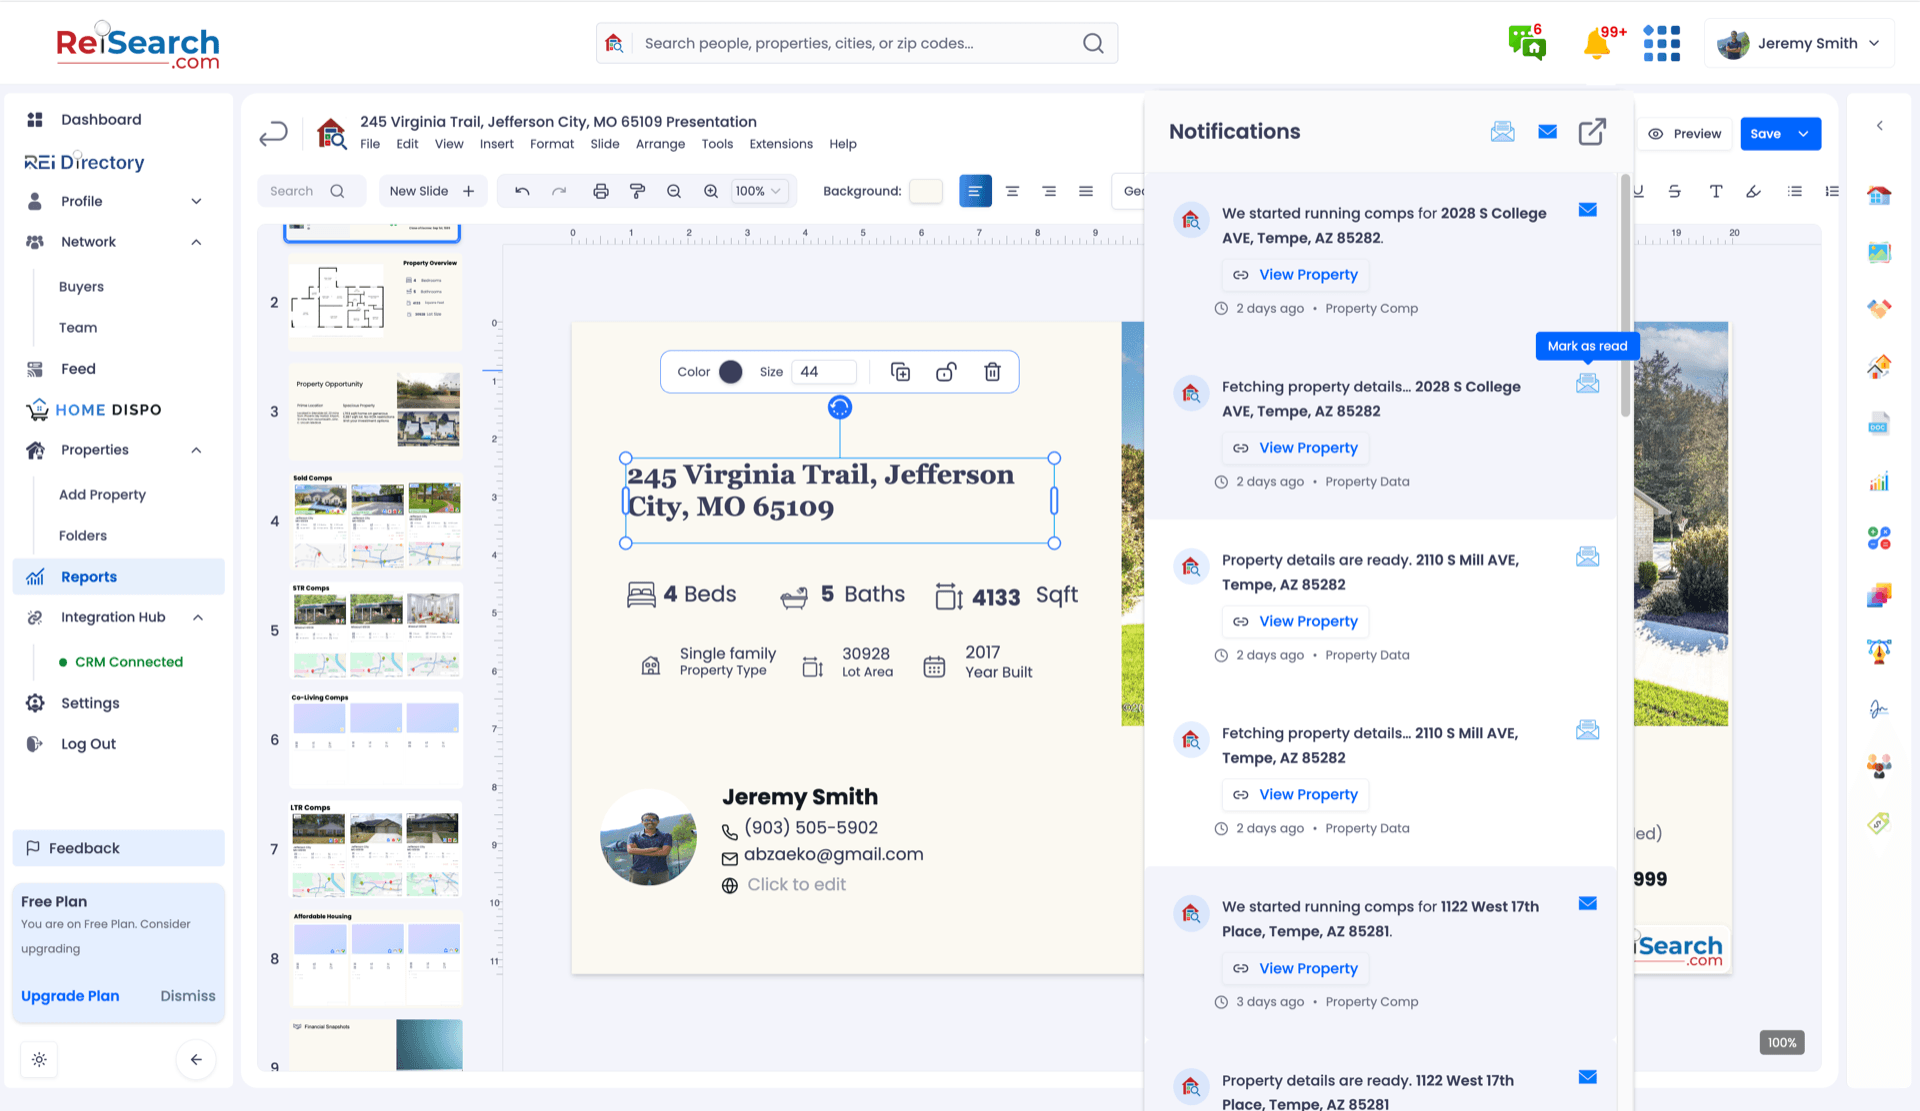
Task: Toggle left text alignment button
Action: tap(975, 191)
